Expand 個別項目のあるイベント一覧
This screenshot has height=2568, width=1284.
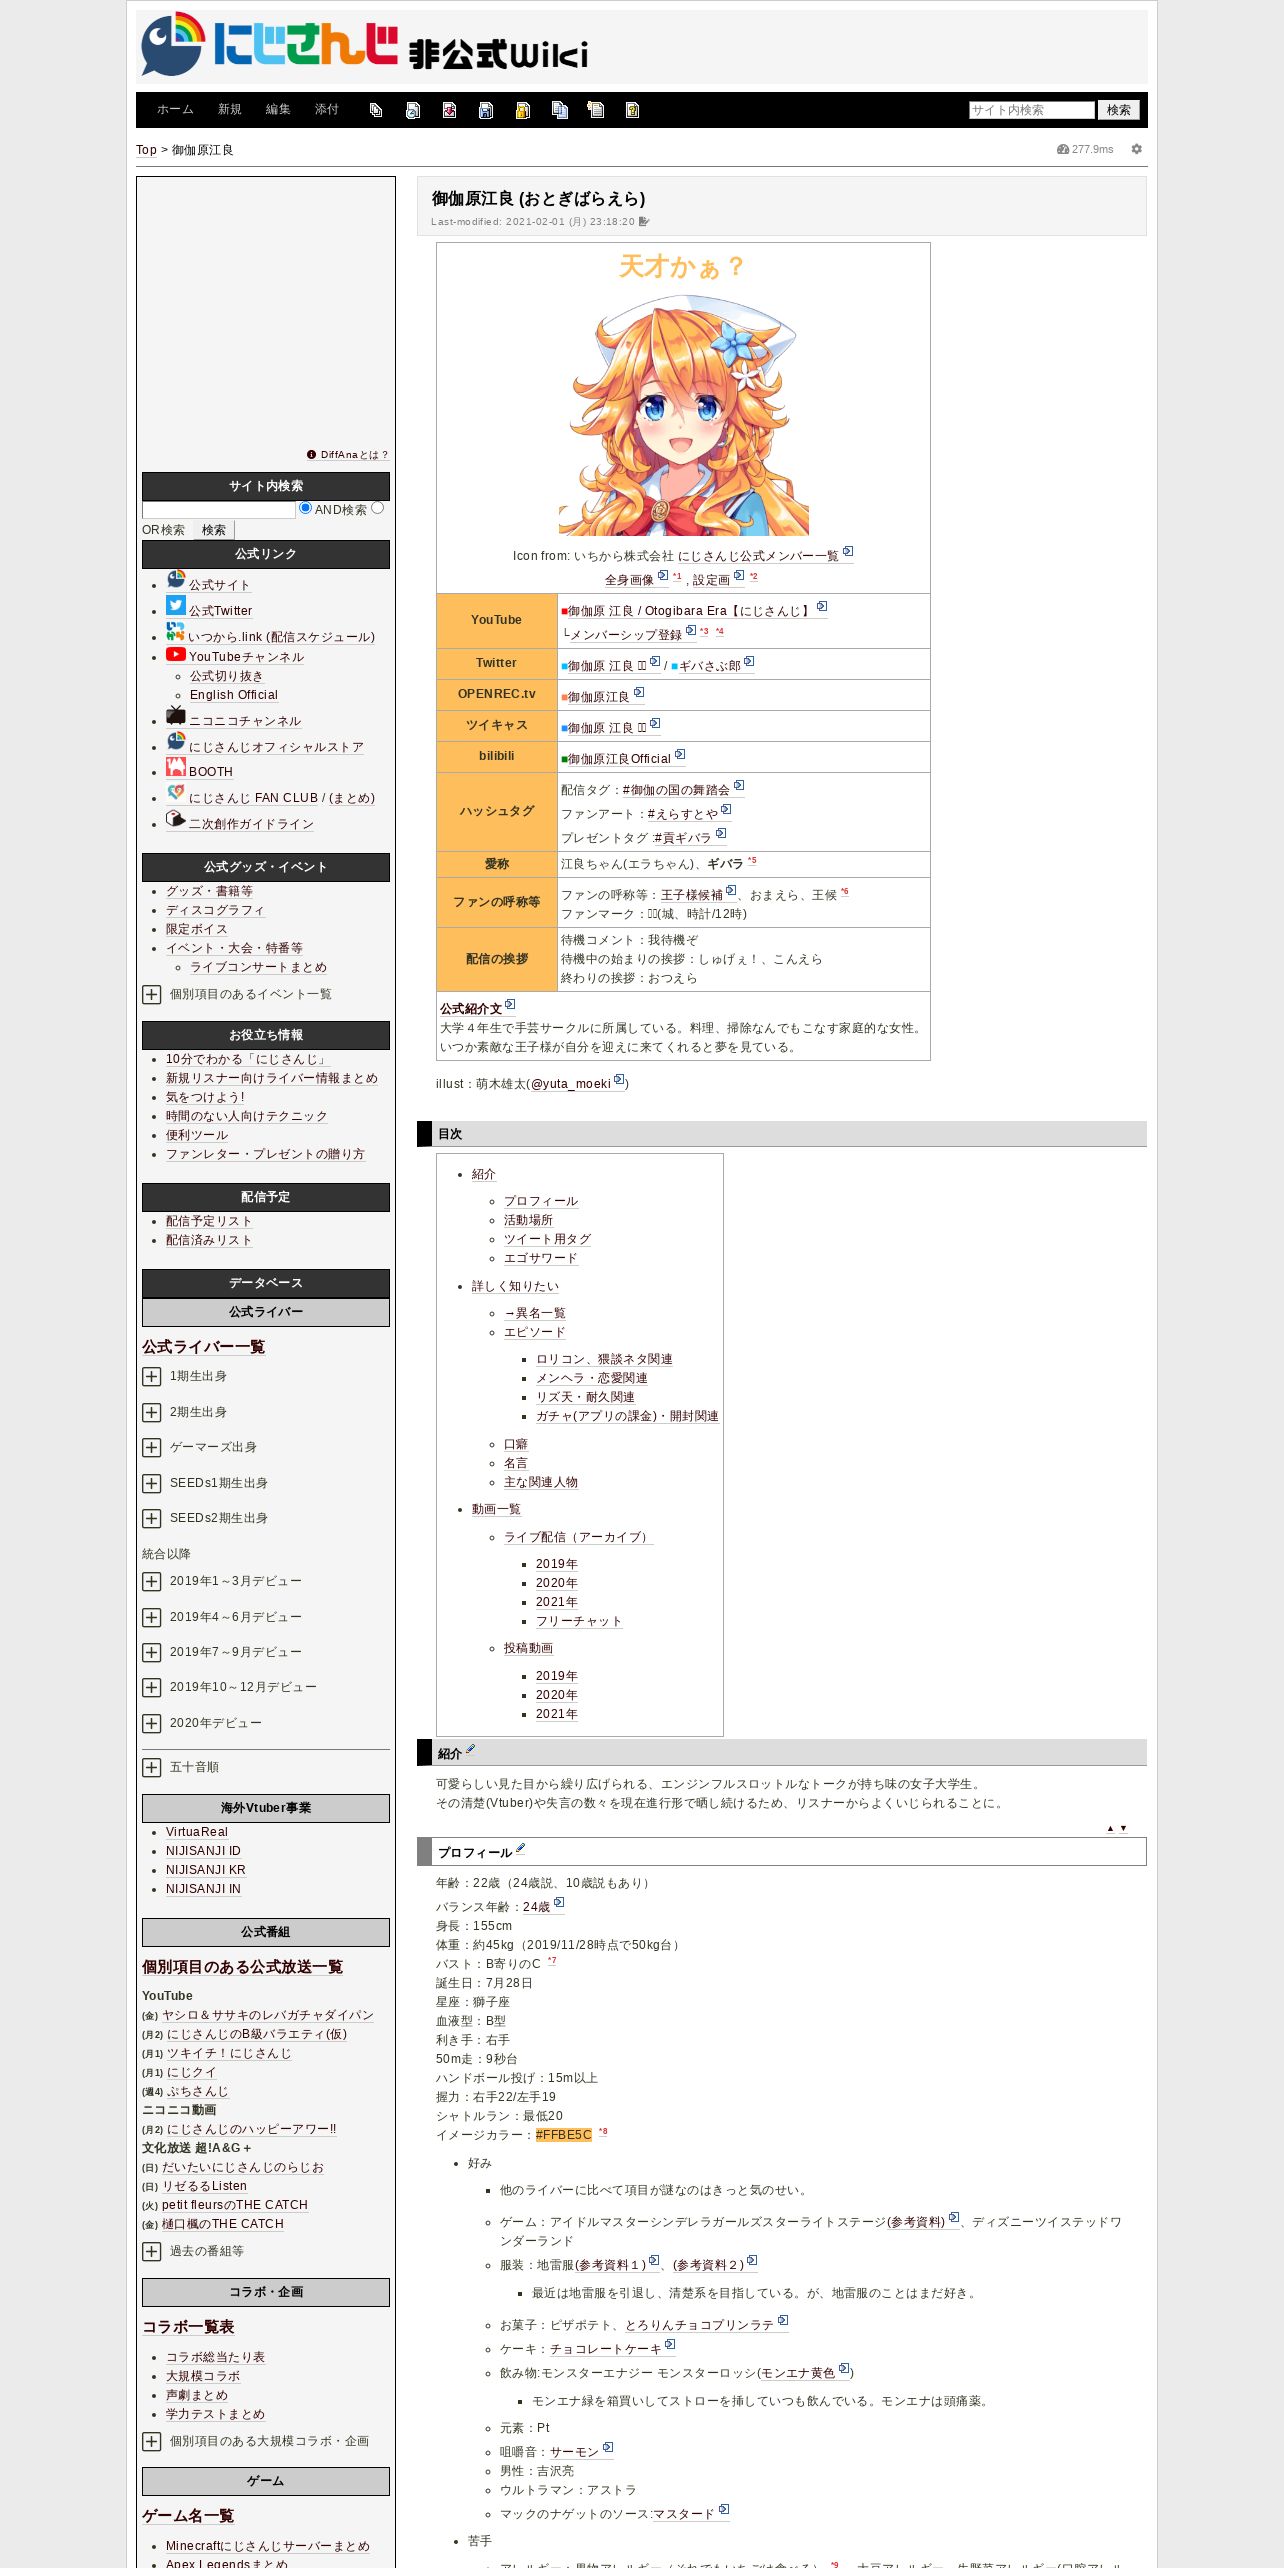point(151,994)
